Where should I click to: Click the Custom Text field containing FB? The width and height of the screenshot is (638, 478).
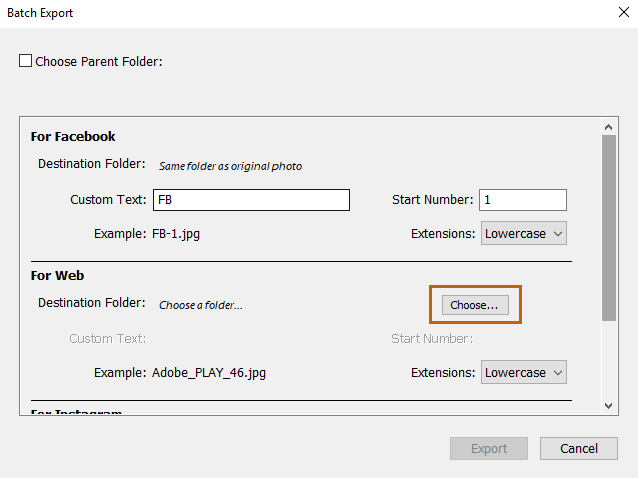click(251, 200)
